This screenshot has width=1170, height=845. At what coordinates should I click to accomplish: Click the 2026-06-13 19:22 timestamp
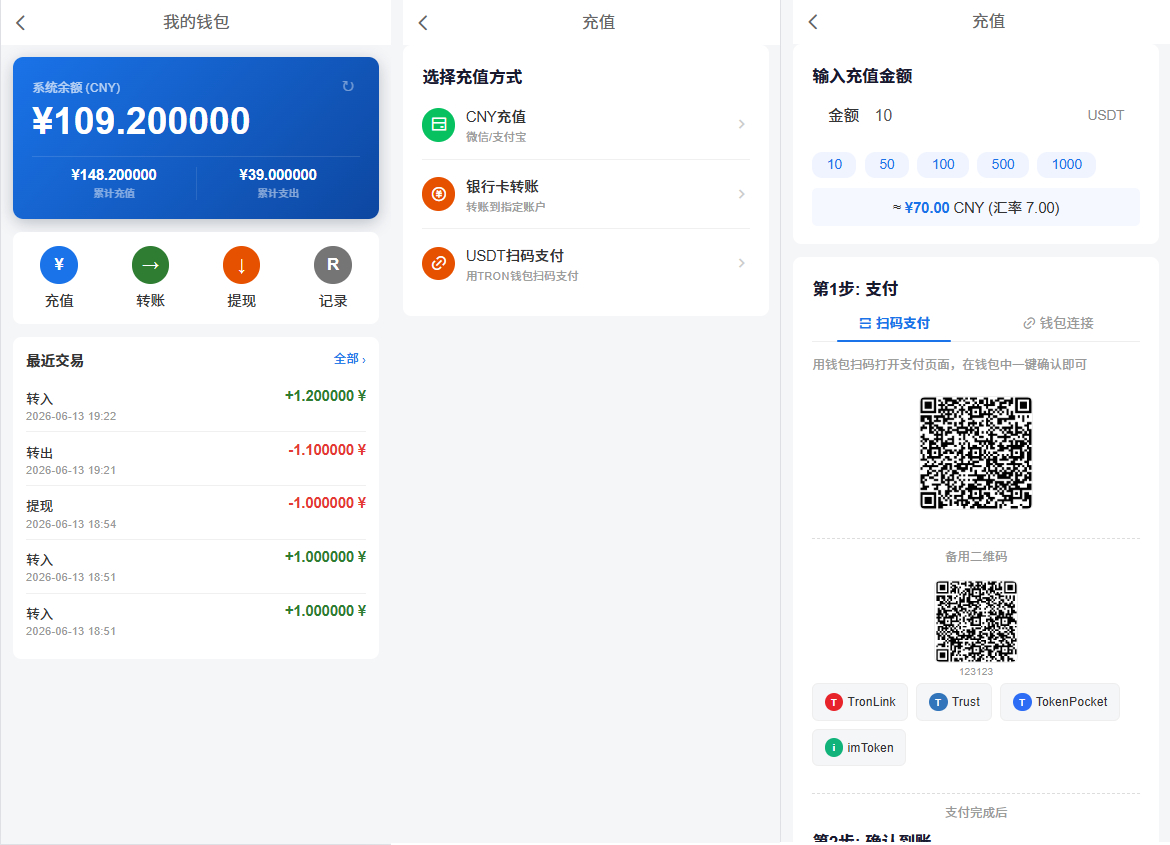[x=71, y=417]
